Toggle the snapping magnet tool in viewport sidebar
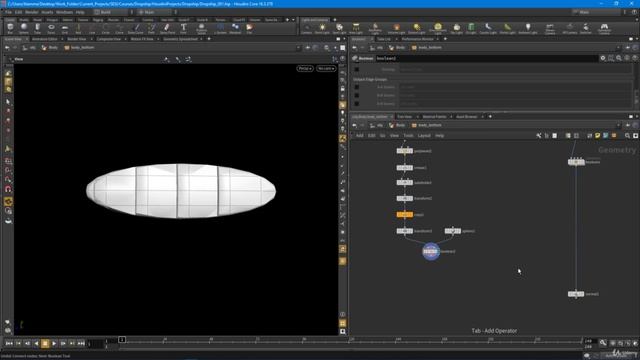 coord(8,189)
